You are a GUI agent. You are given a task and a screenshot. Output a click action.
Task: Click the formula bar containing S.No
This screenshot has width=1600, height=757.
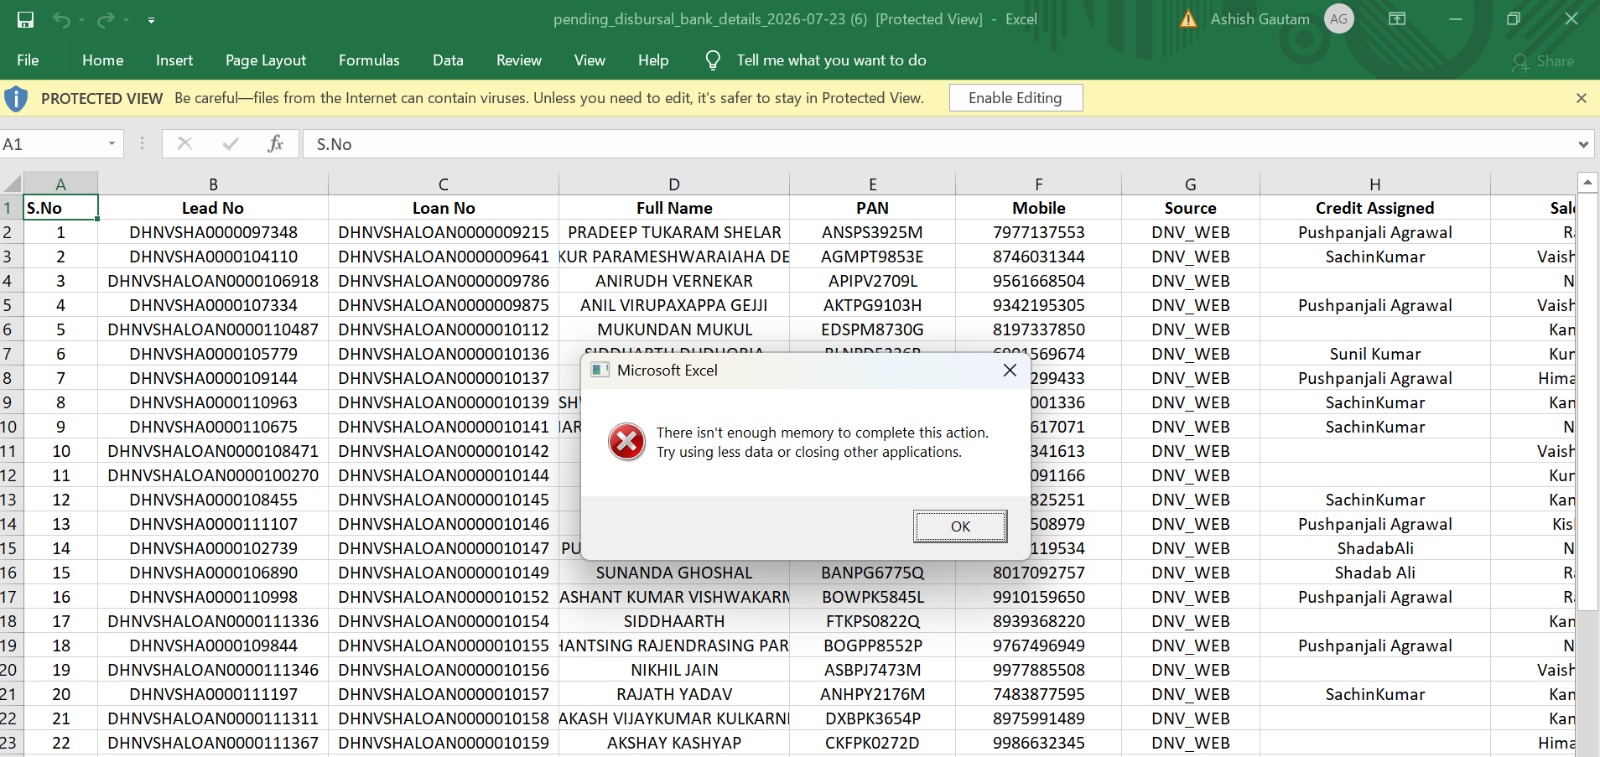click(x=940, y=144)
